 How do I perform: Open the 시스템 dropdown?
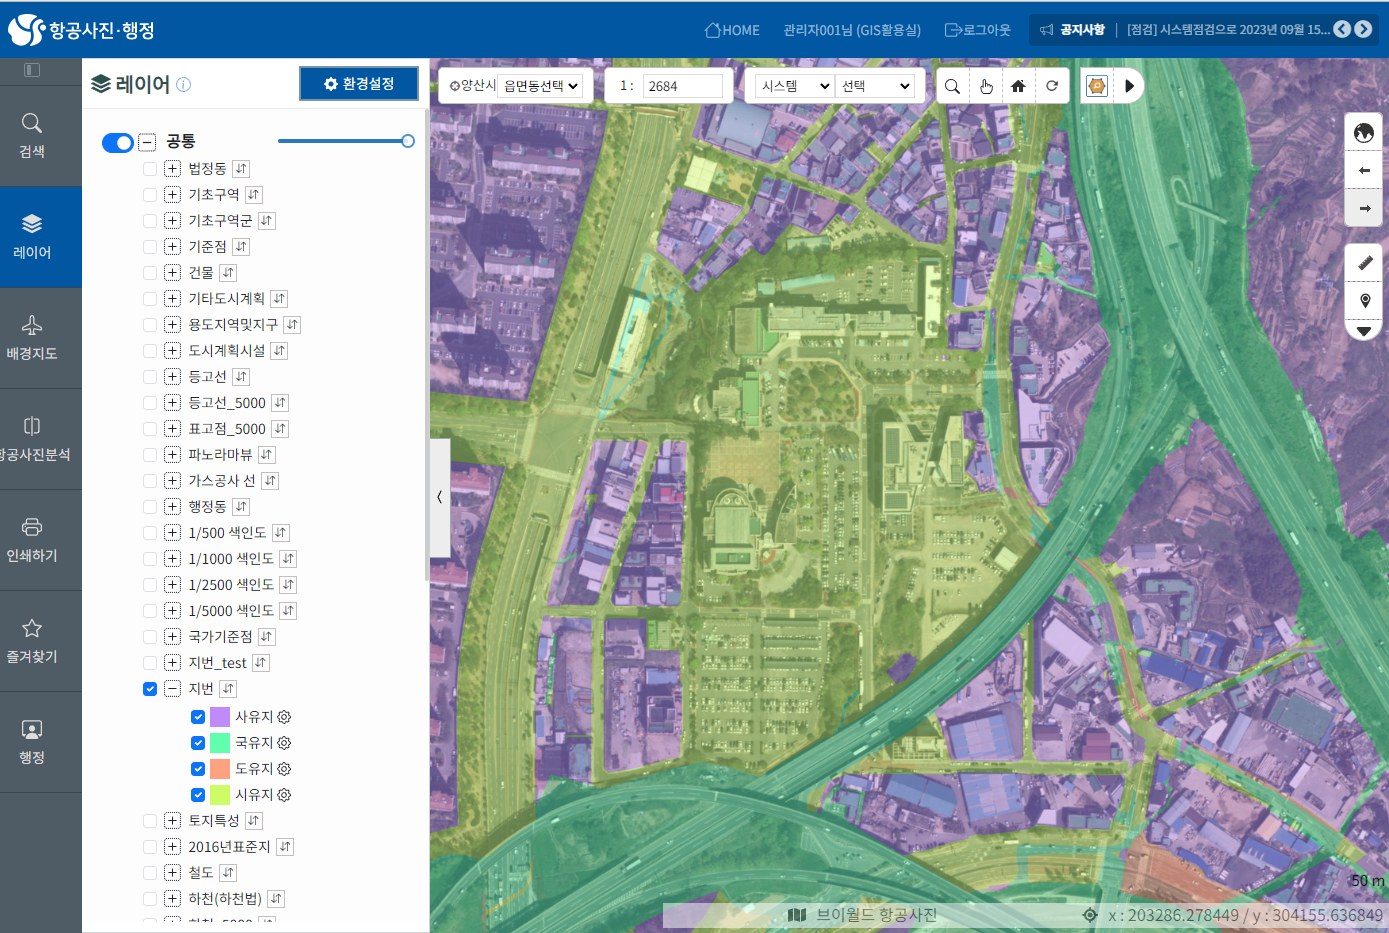coord(795,86)
